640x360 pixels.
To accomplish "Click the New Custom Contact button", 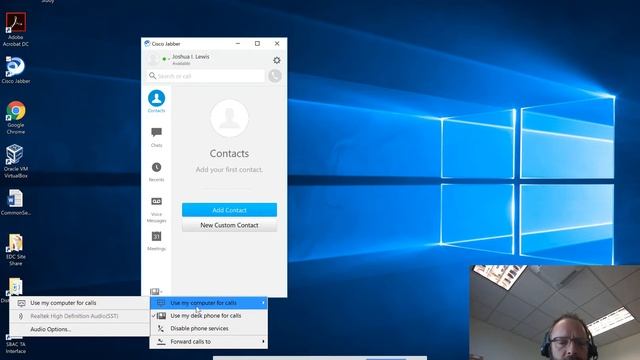I will [x=229, y=225].
